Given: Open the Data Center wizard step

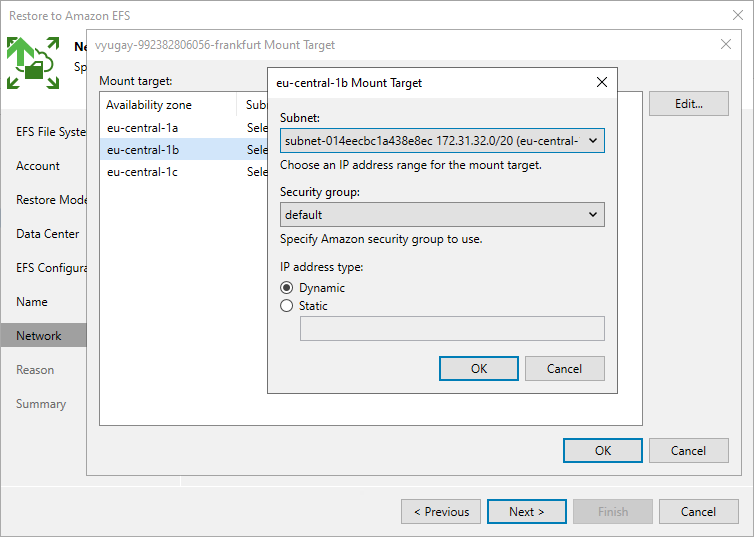Looking at the screenshot, I should coord(48,234).
